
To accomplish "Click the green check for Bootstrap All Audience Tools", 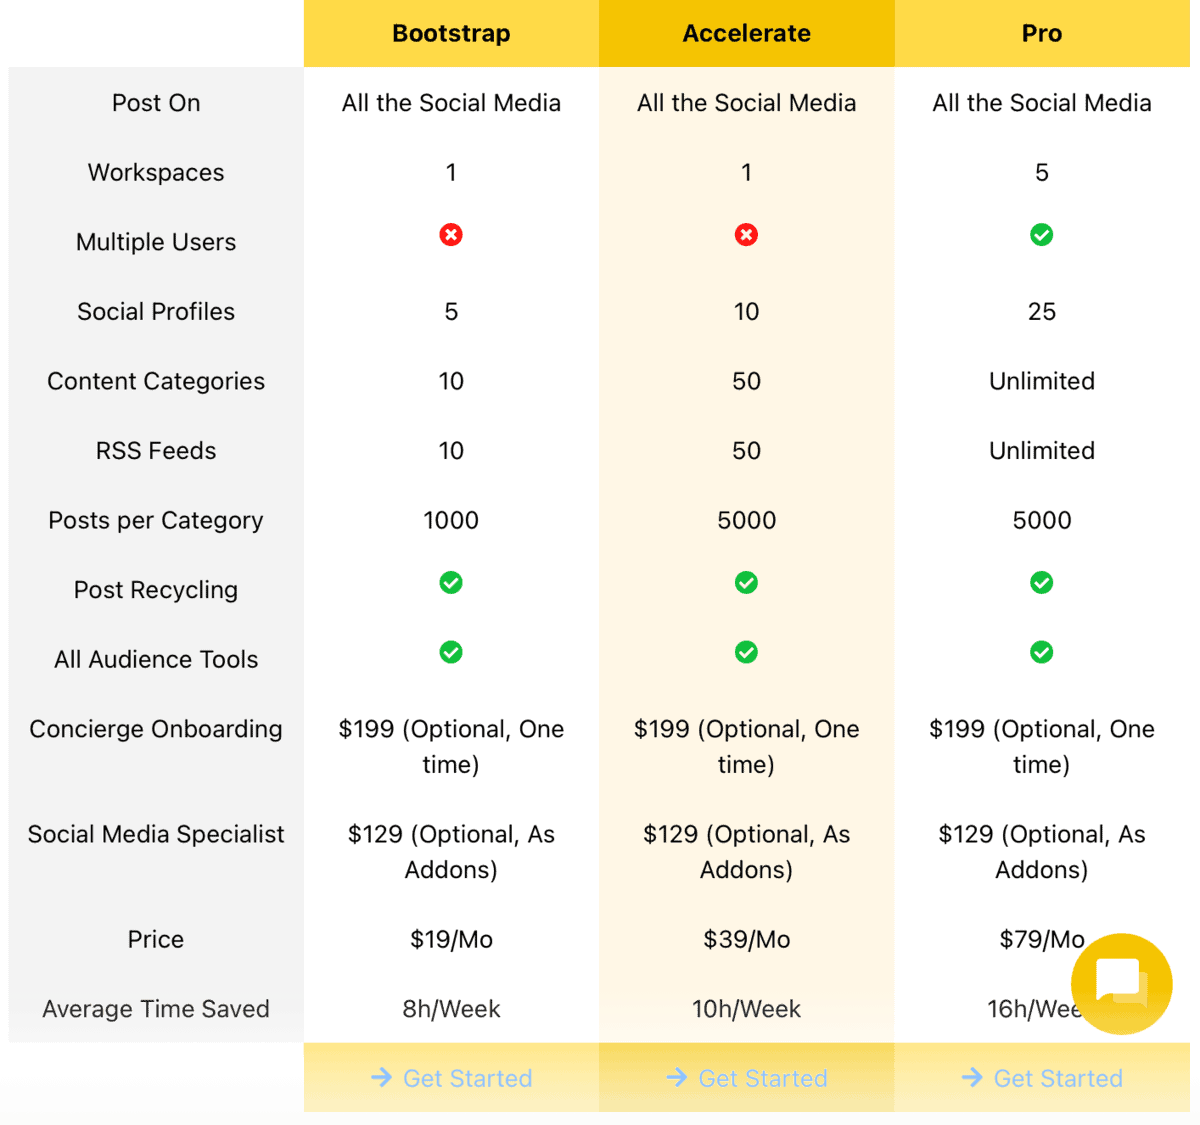I will point(451,652).
